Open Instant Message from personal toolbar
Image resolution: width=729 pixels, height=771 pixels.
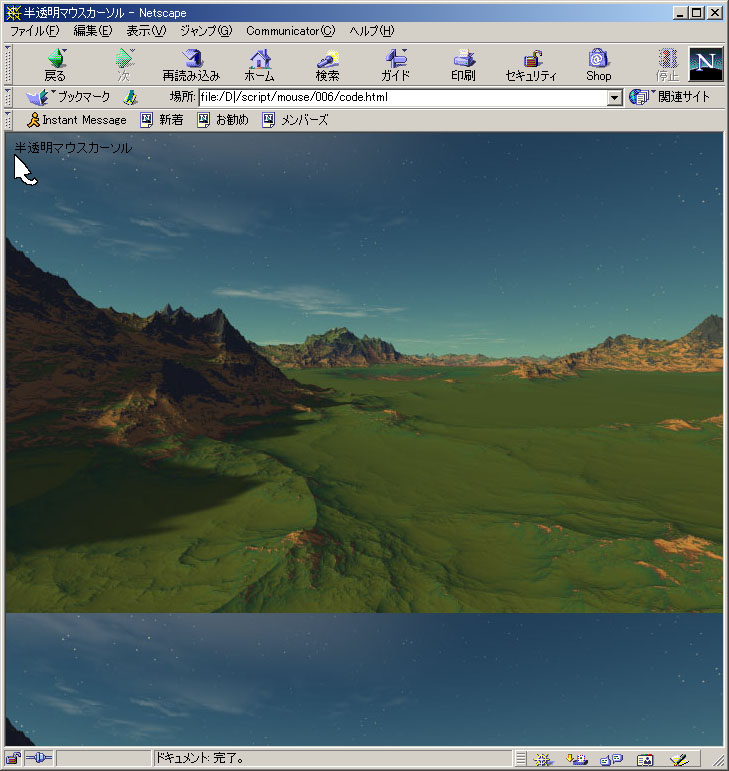point(77,120)
